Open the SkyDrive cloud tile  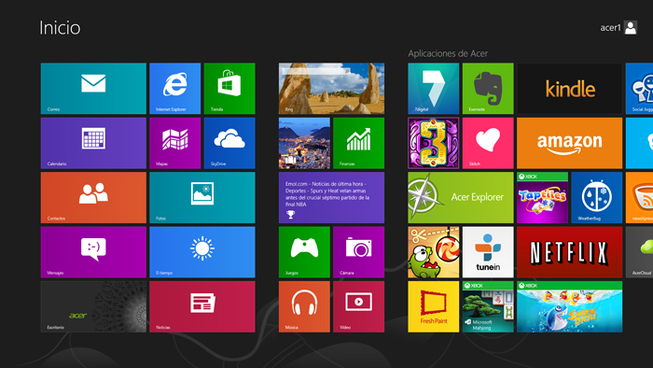(229, 143)
